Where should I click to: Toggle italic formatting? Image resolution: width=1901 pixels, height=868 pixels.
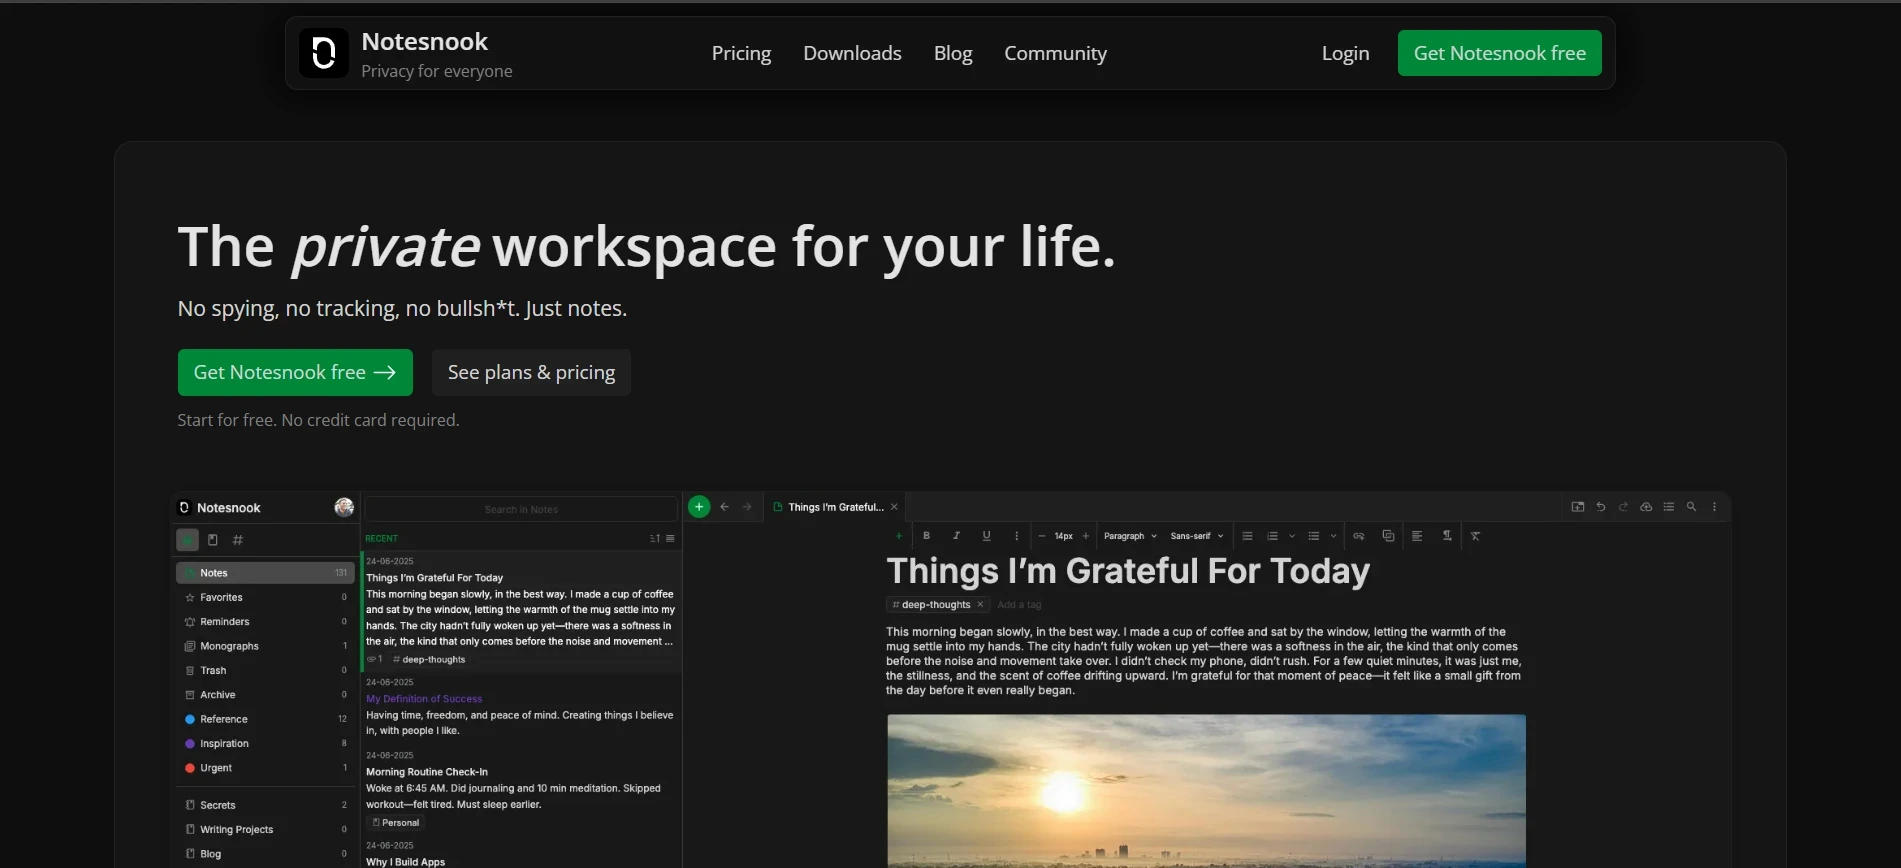point(956,536)
